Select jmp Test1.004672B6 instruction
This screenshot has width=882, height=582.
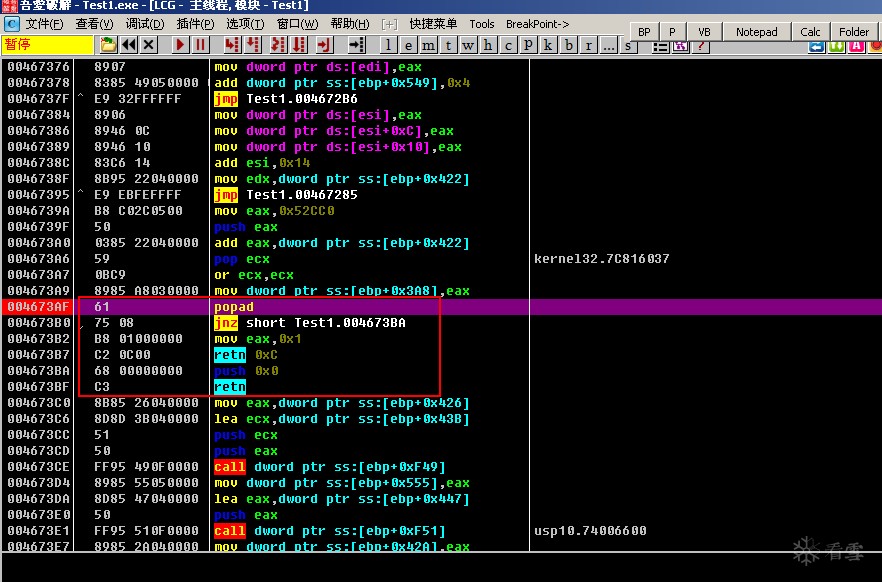click(x=286, y=99)
